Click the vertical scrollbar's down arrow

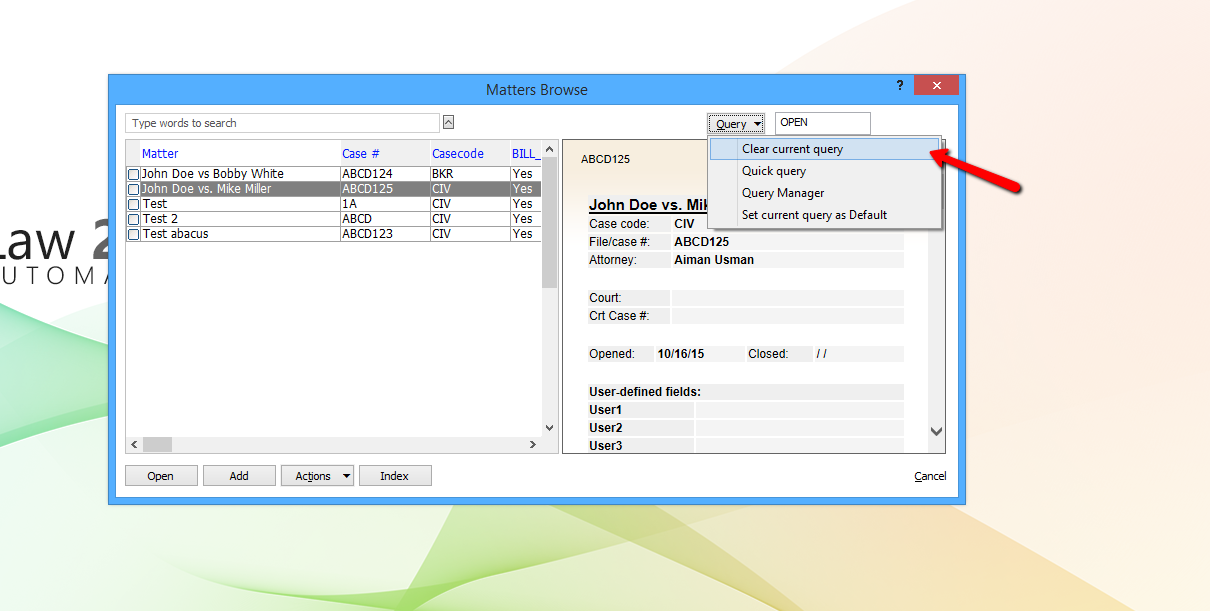[x=549, y=426]
